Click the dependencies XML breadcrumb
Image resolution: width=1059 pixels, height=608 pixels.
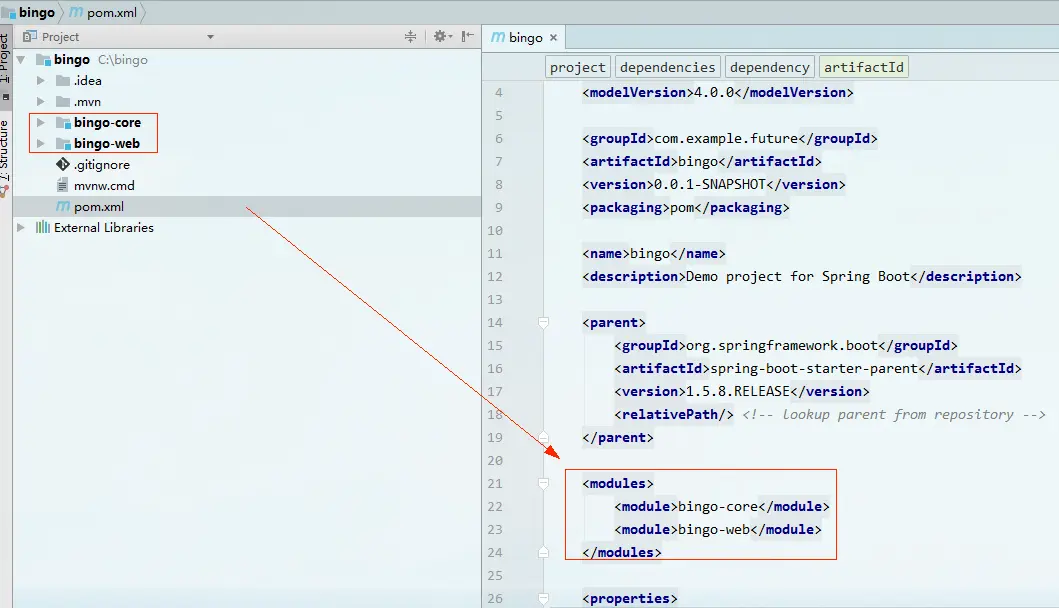667,67
